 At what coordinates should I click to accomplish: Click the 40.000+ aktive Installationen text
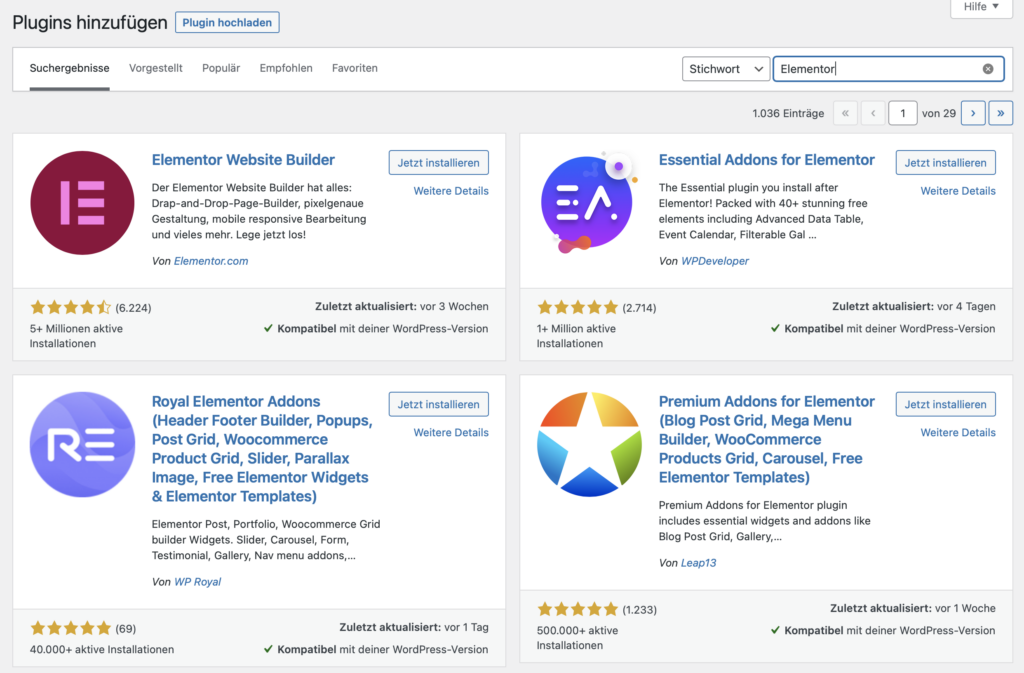[x=102, y=649]
